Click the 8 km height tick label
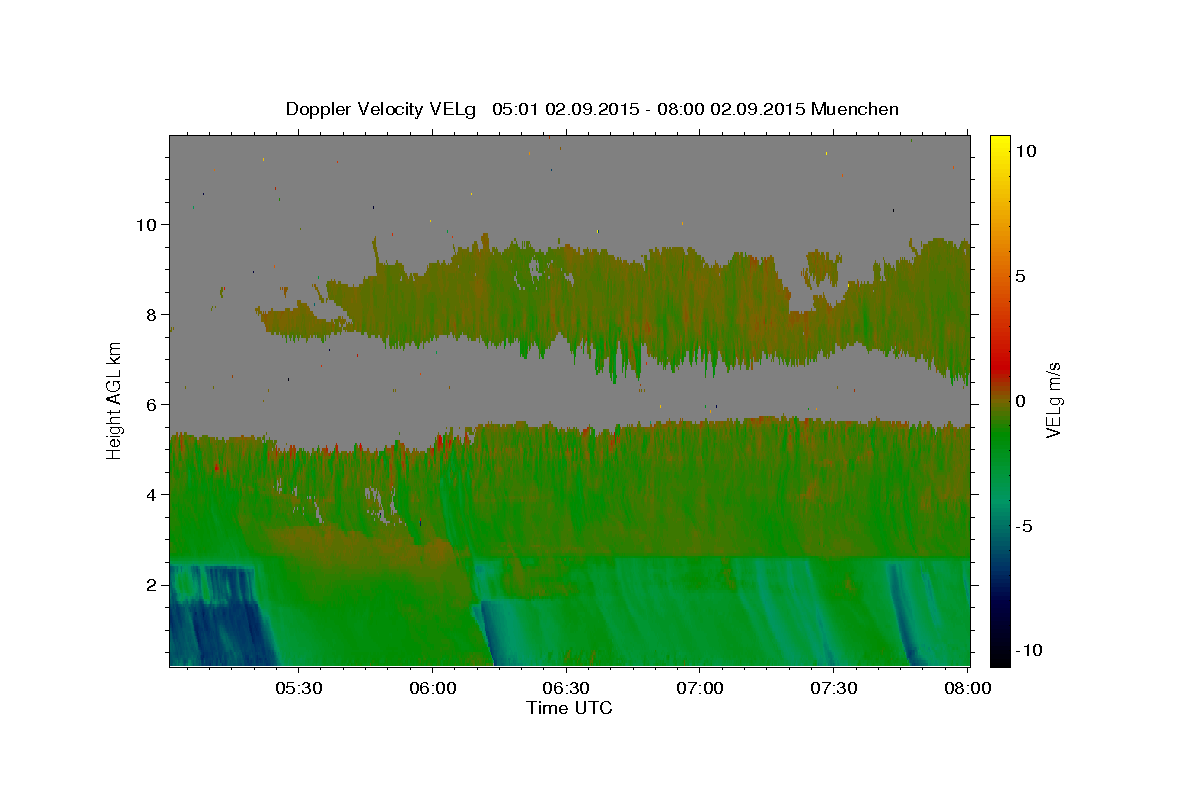The image size is (1200, 800). [154, 314]
